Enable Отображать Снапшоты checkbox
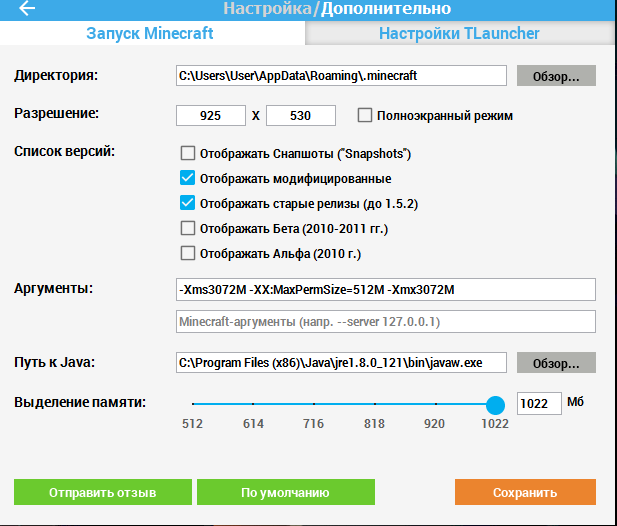Viewport: 617px width, 526px height. click(187, 153)
